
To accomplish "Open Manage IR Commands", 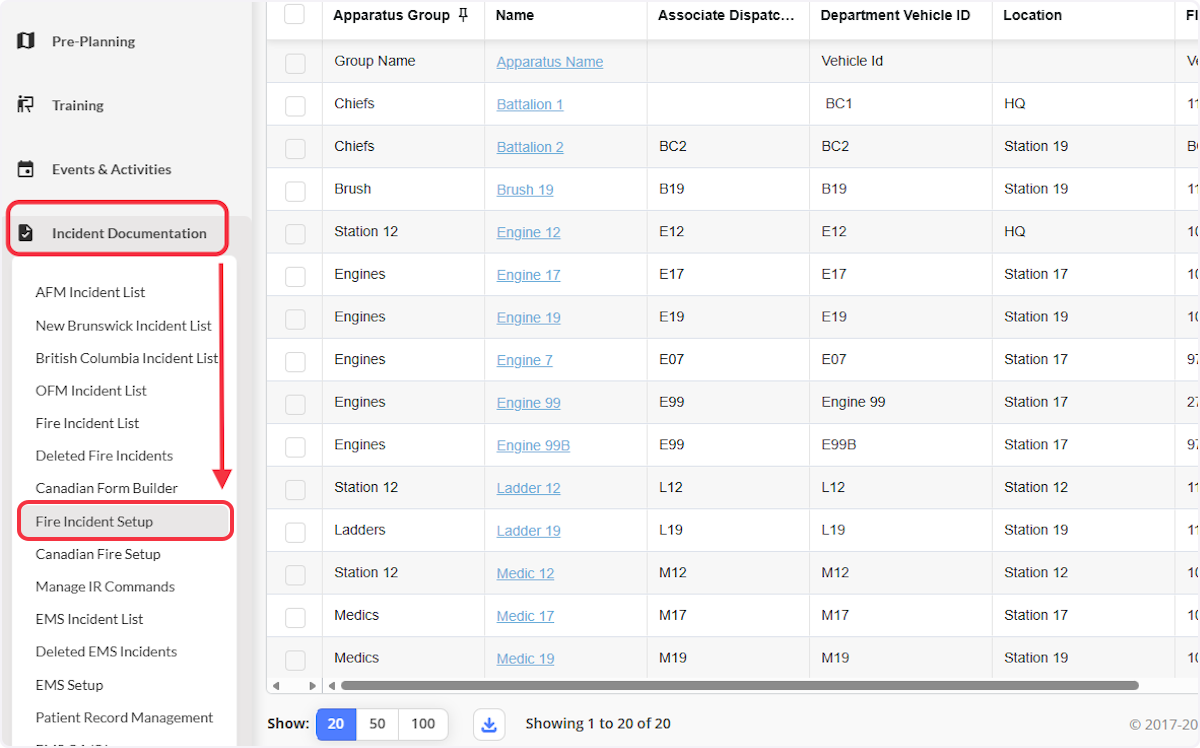I will [x=105, y=586].
